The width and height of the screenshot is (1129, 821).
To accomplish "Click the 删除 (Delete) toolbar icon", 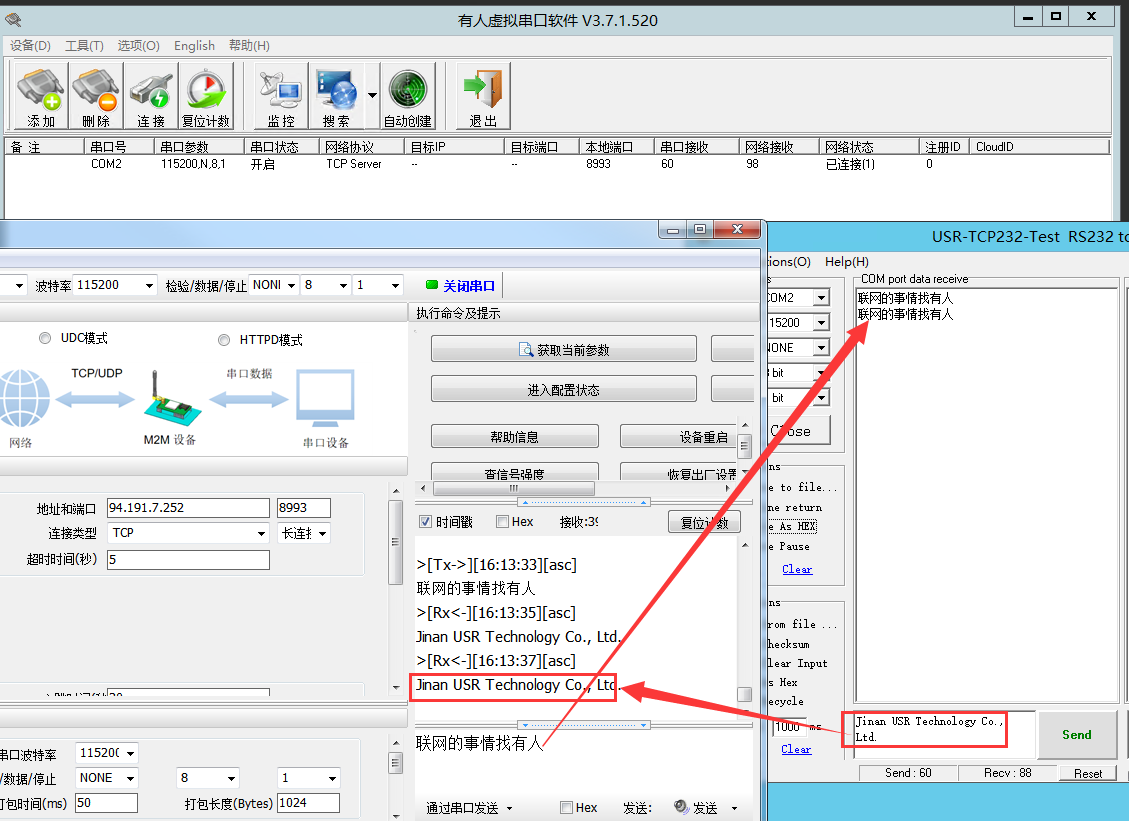I will point(96,97).
